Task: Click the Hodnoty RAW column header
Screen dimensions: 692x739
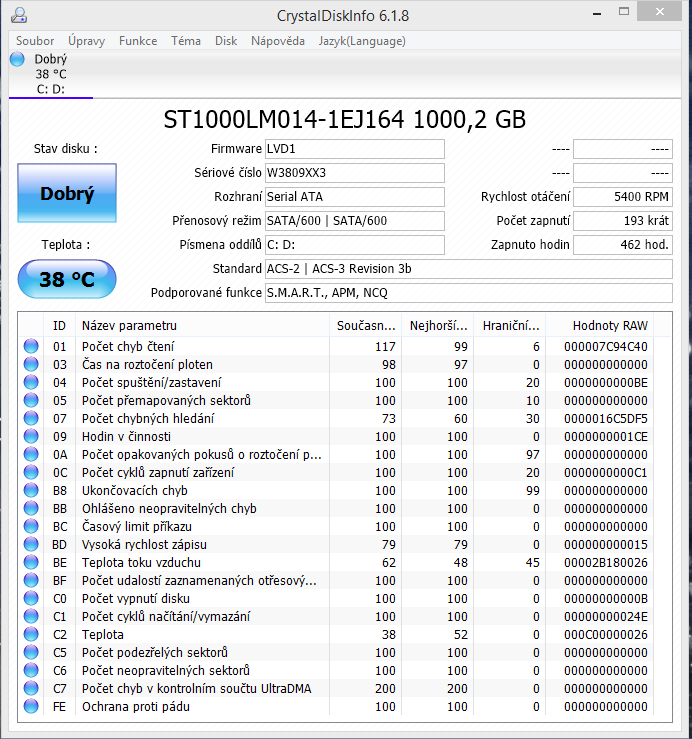Action: point(600,326)
